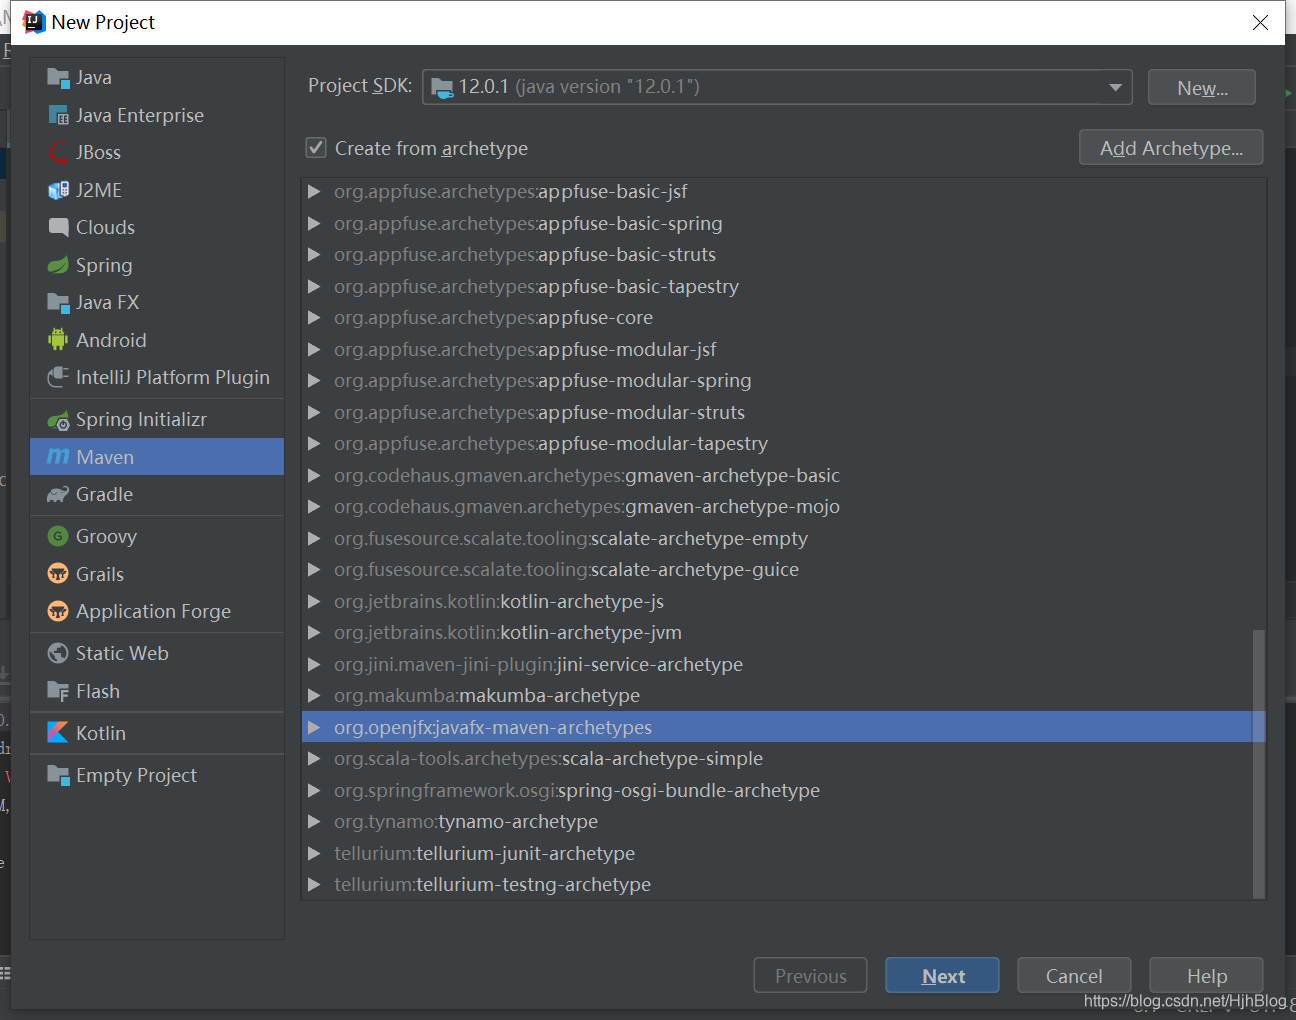Image resolution: width=1296 pixels, height=1020 pixels.
Task: Choose the Groovy icon
Action: pos(58,537)
